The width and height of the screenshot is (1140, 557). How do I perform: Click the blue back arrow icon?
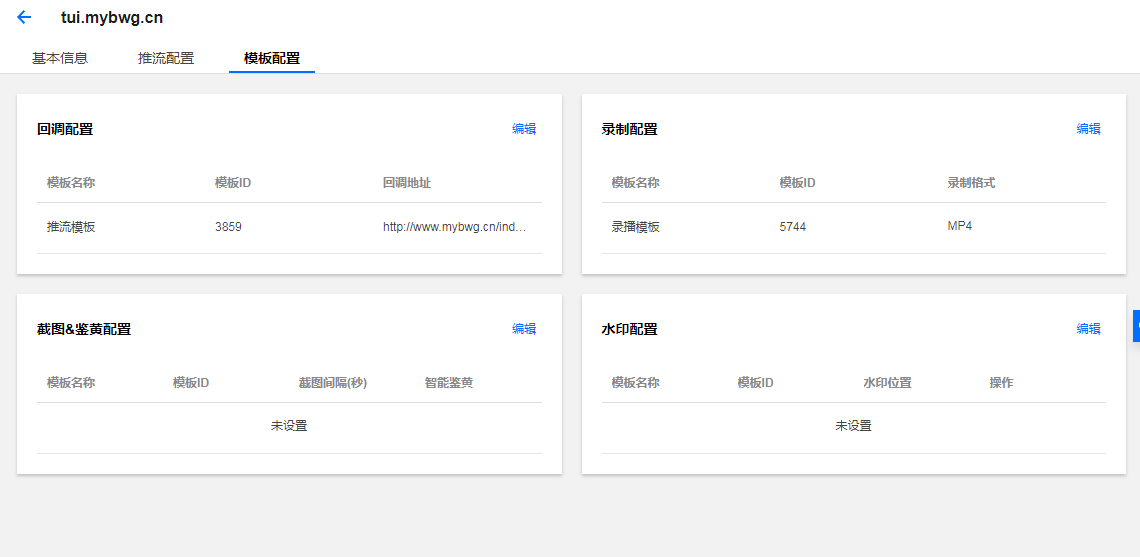tap(24, 17)
